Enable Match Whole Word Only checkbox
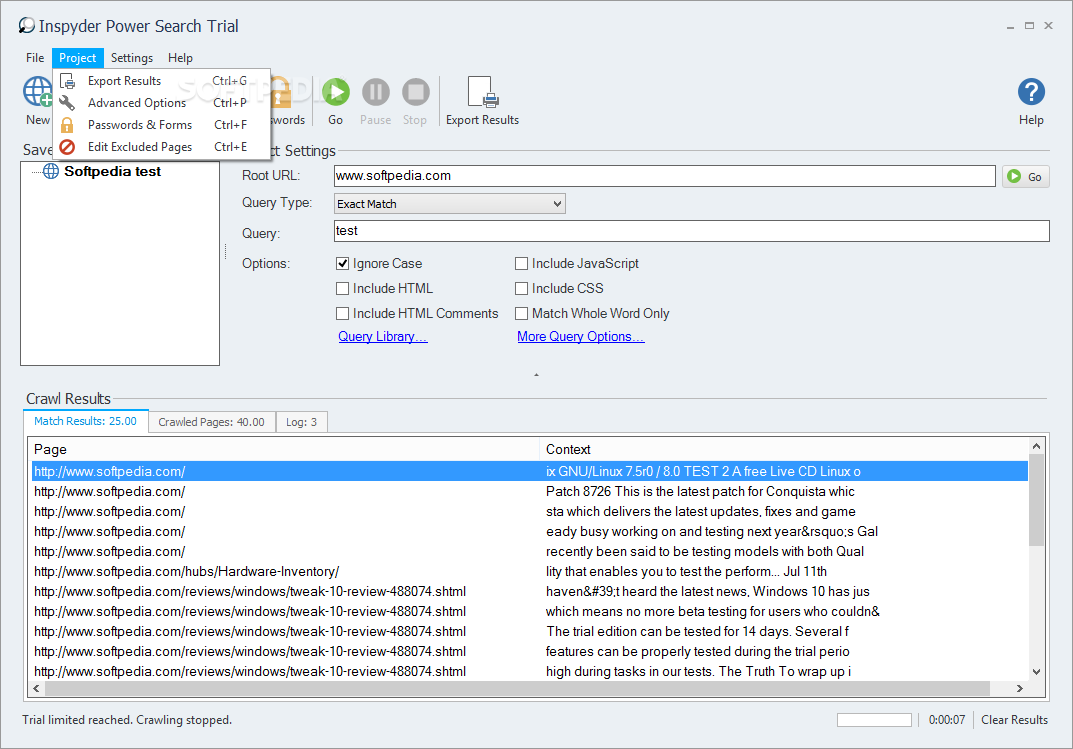The height and width of the screenshot is (749, 1073). 521,313
